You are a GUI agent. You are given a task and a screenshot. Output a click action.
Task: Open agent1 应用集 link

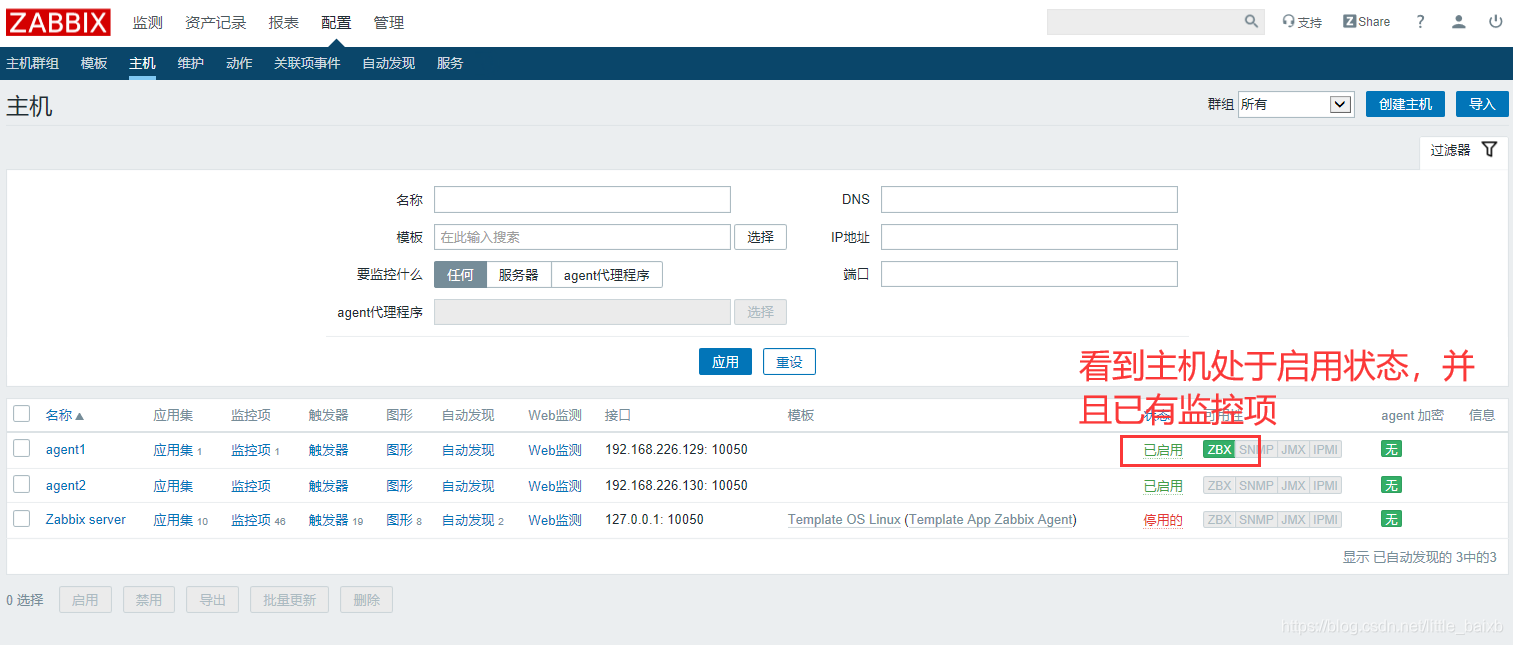tap(173, 450)
